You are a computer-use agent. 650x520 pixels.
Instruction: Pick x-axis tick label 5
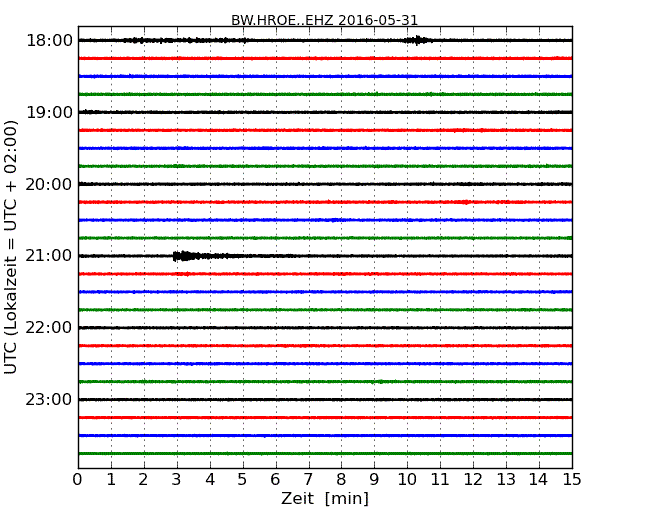243,480
